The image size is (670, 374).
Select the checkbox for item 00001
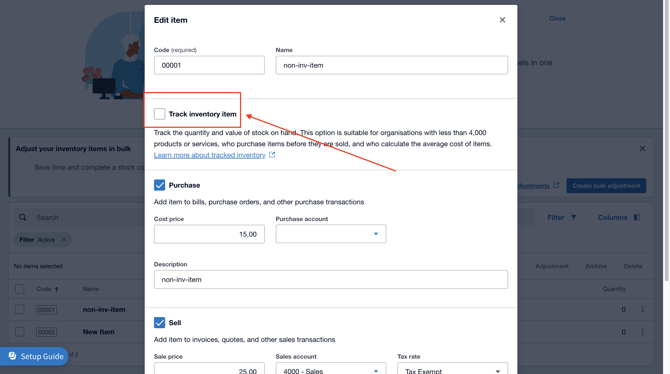tap(20, 309)
